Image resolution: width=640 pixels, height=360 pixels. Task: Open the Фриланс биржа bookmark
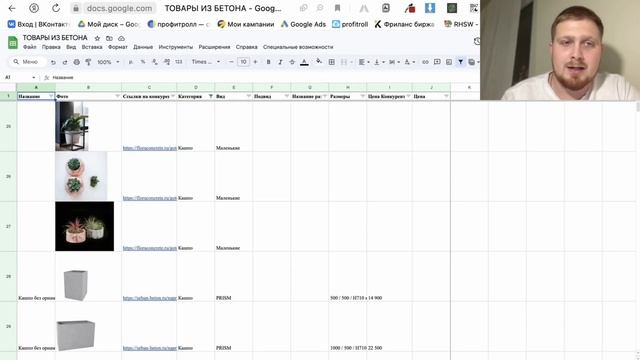click(404, 24)
